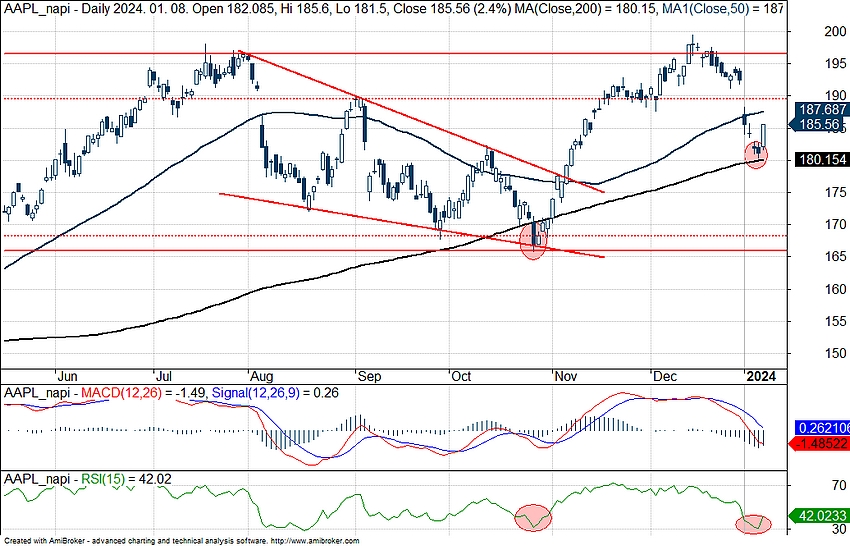Image resolution: width=850 pixels, height=546 pixels.
Task: Click the 175 price axis label
Action: coord(835,192)
